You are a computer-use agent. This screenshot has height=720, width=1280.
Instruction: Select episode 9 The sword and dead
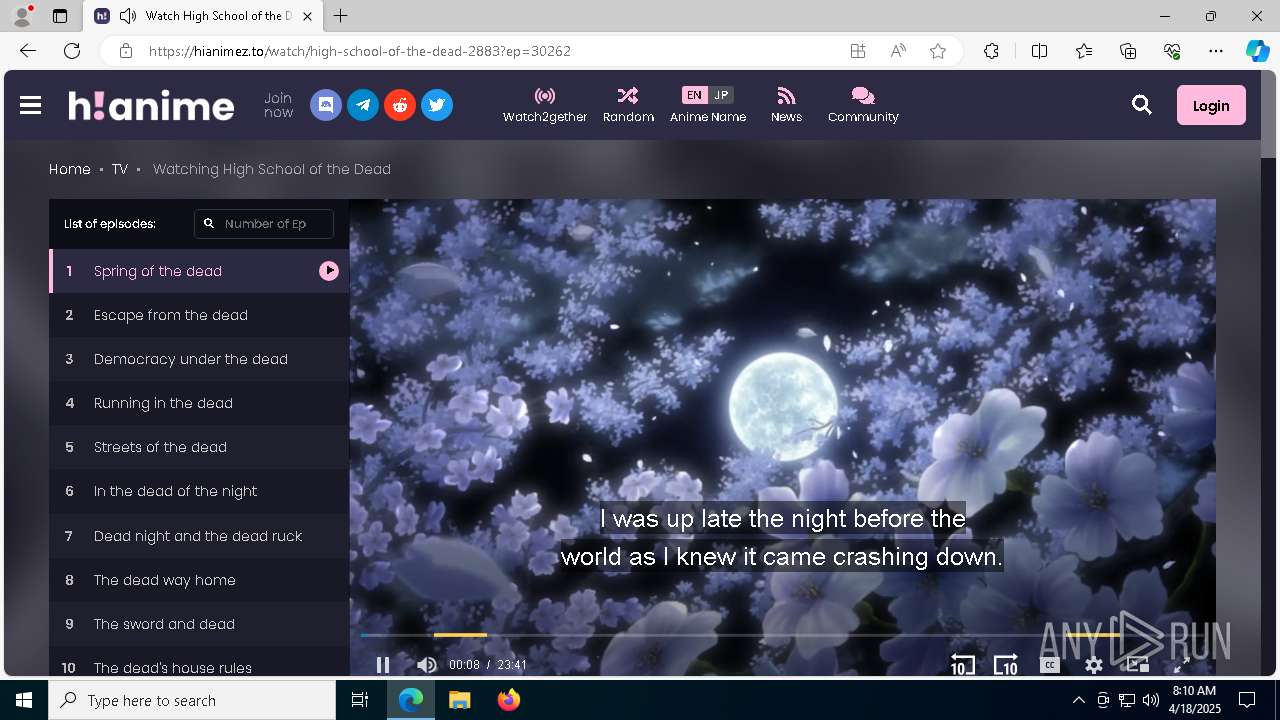pyautogui.click(x=199, y=624)
